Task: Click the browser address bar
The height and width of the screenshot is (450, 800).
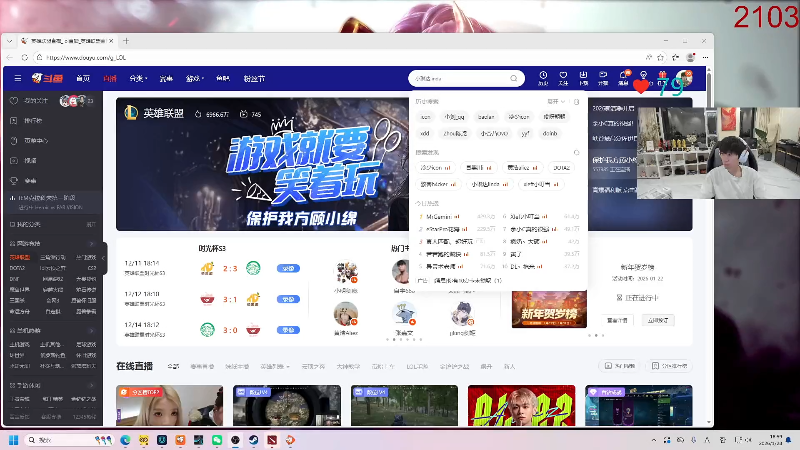Action: click(x=337, y=58)
